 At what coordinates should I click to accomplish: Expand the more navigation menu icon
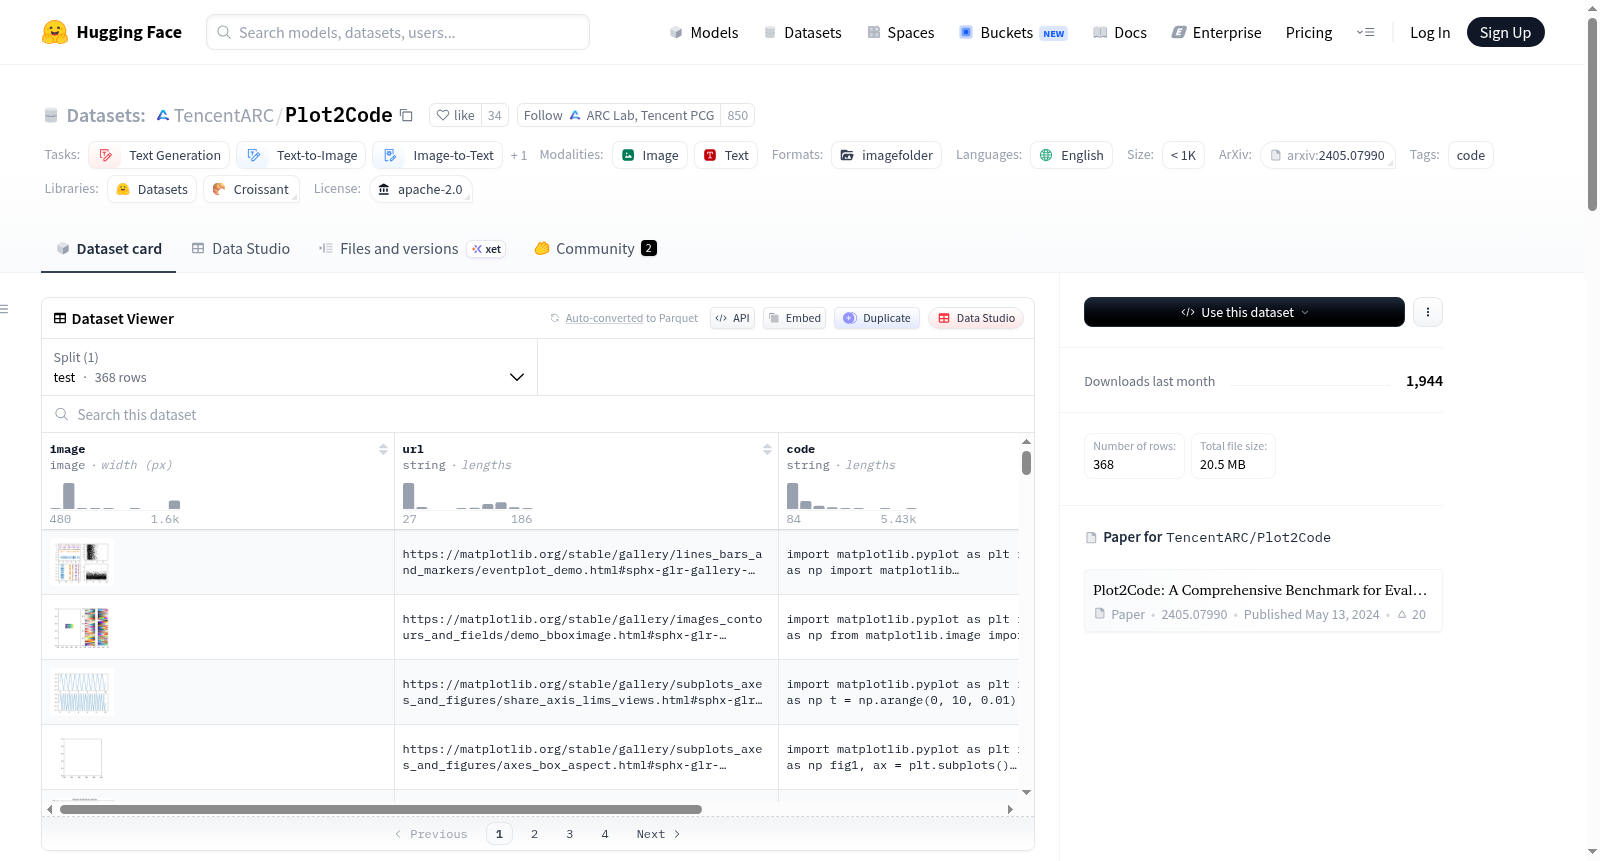1365,32
